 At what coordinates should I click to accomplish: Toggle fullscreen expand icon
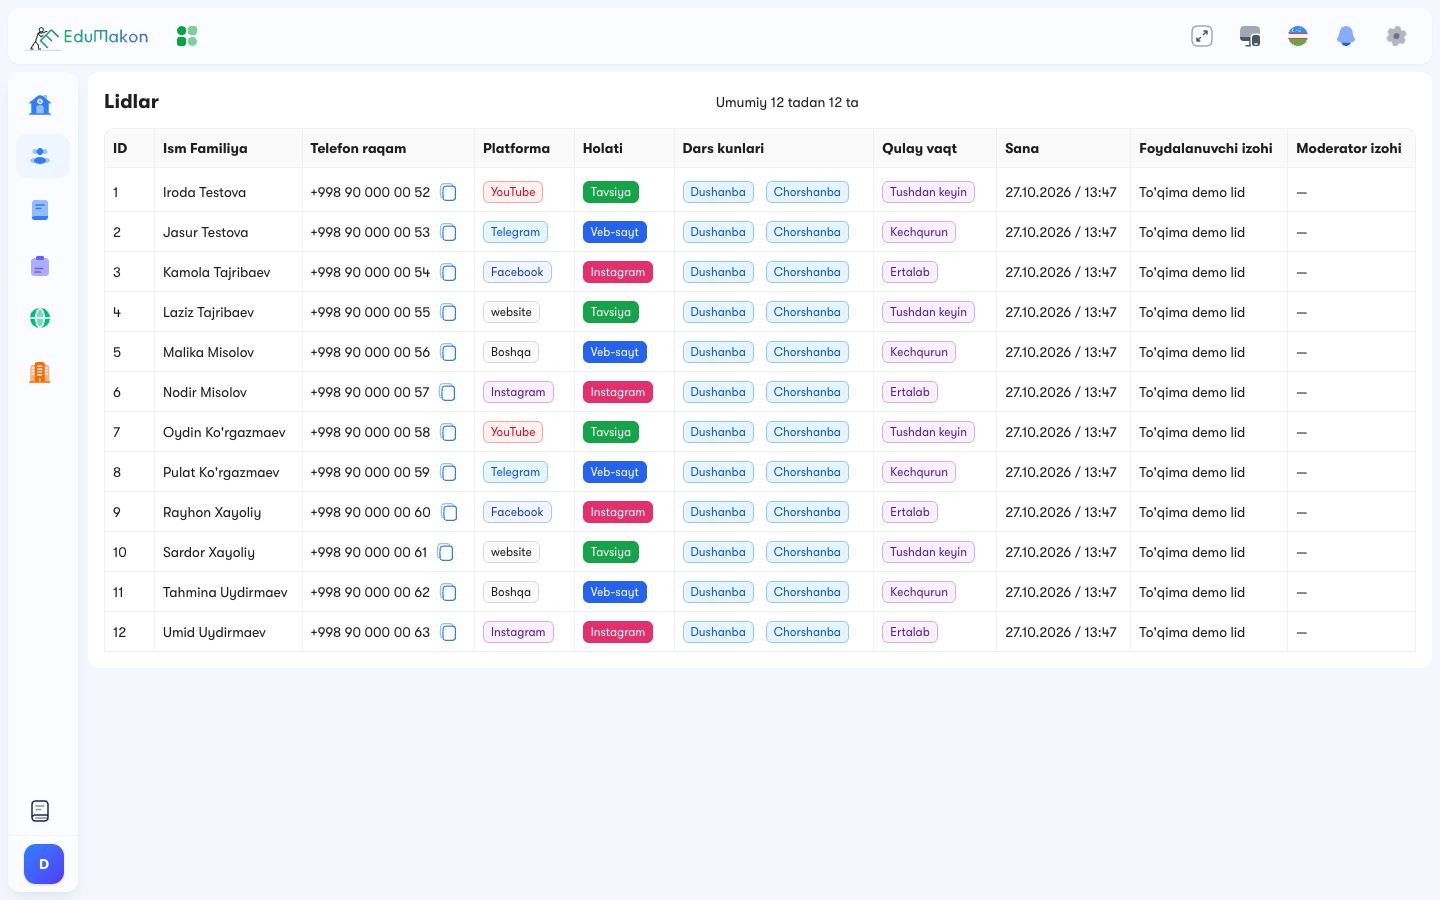pyautogui.click(x=1202, y=36)
